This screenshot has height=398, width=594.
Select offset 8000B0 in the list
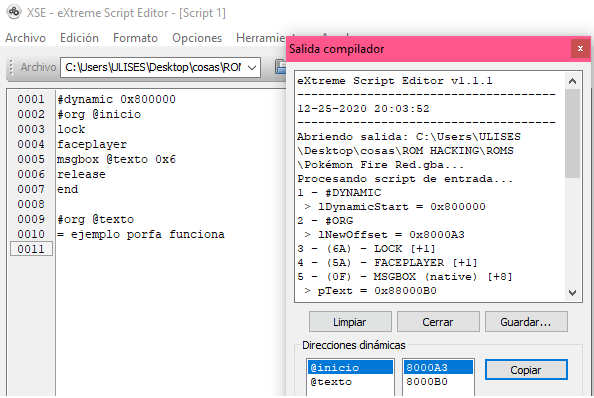(x=438, y=381)
